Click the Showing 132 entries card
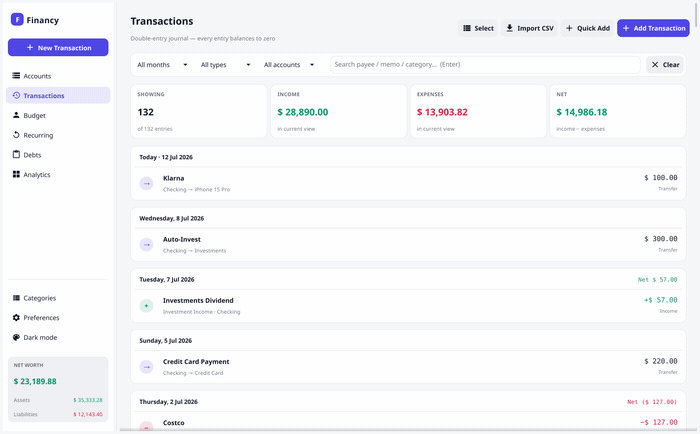This screenshot has width=700, height=434. pyautogui.click(x=199, y=111)
